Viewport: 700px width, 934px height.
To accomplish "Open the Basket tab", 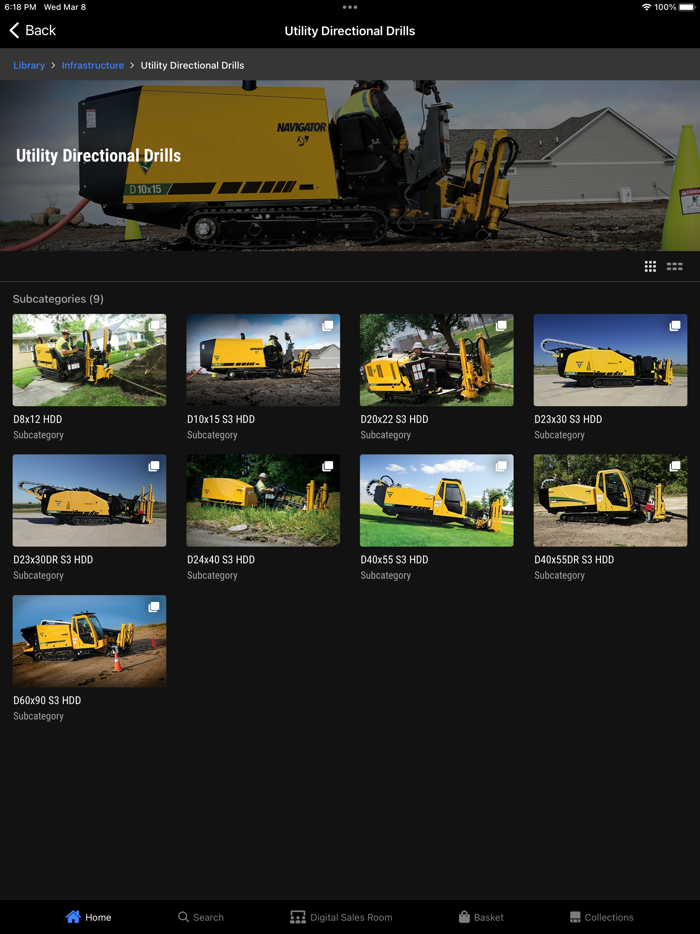I will click(x=481, y=917).
